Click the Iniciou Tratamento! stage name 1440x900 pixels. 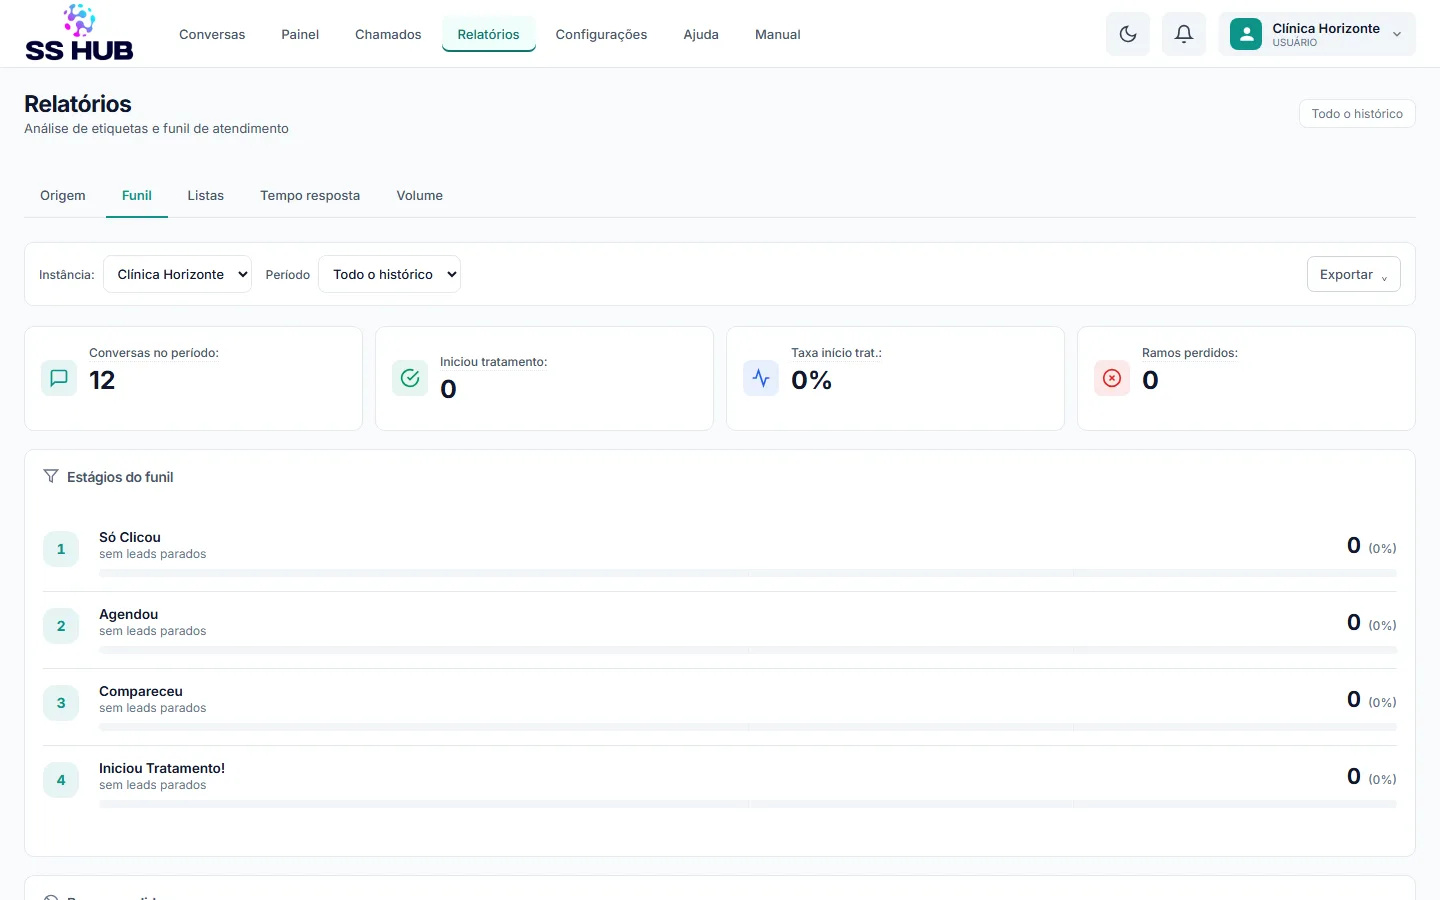point(162,768)
